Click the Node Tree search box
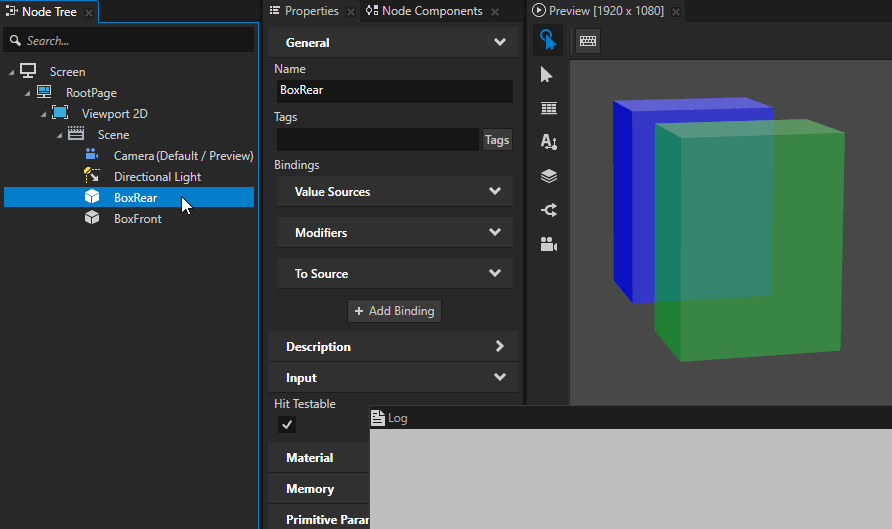Screen dimensions: 892x529 (129, 40)
